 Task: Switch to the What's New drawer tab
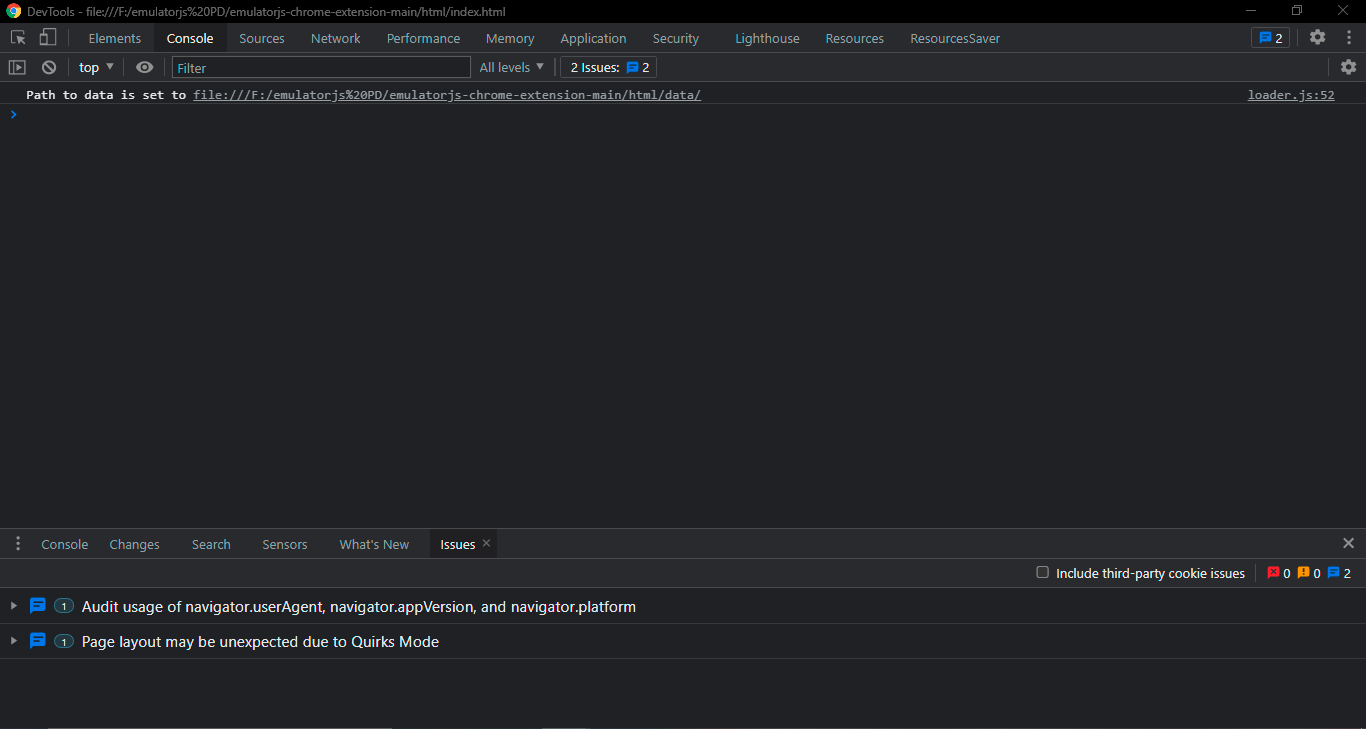[x=374, y=544]
